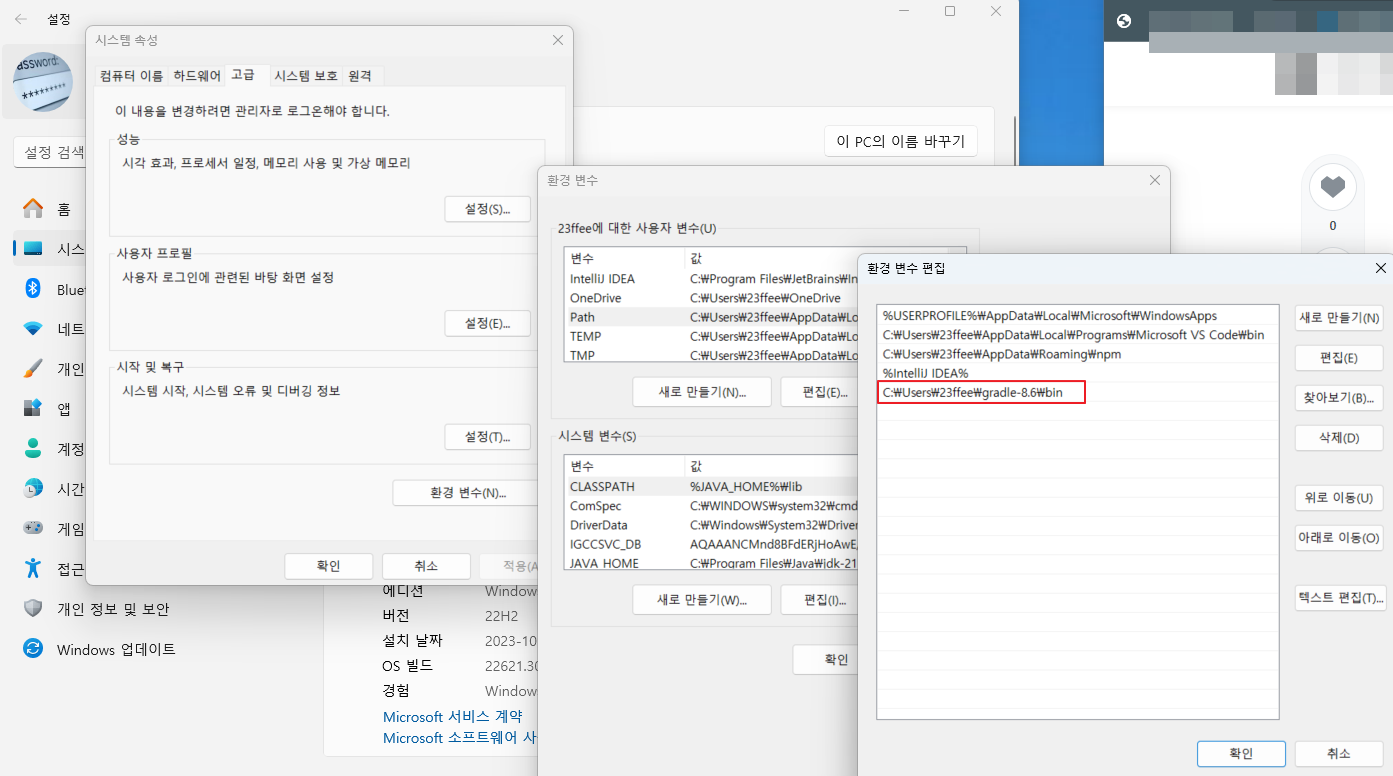Open the Accessibility figure icon in sidebar
Image resolution: width=1393 pixels, height=776 pixels.
[x=33, y=568]
